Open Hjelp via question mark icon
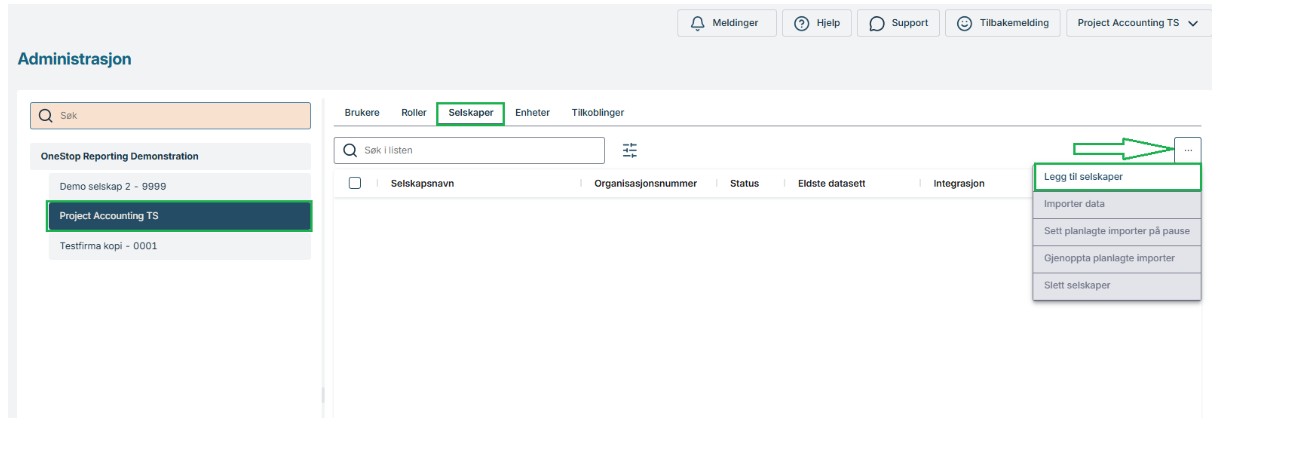 point(801,24)
